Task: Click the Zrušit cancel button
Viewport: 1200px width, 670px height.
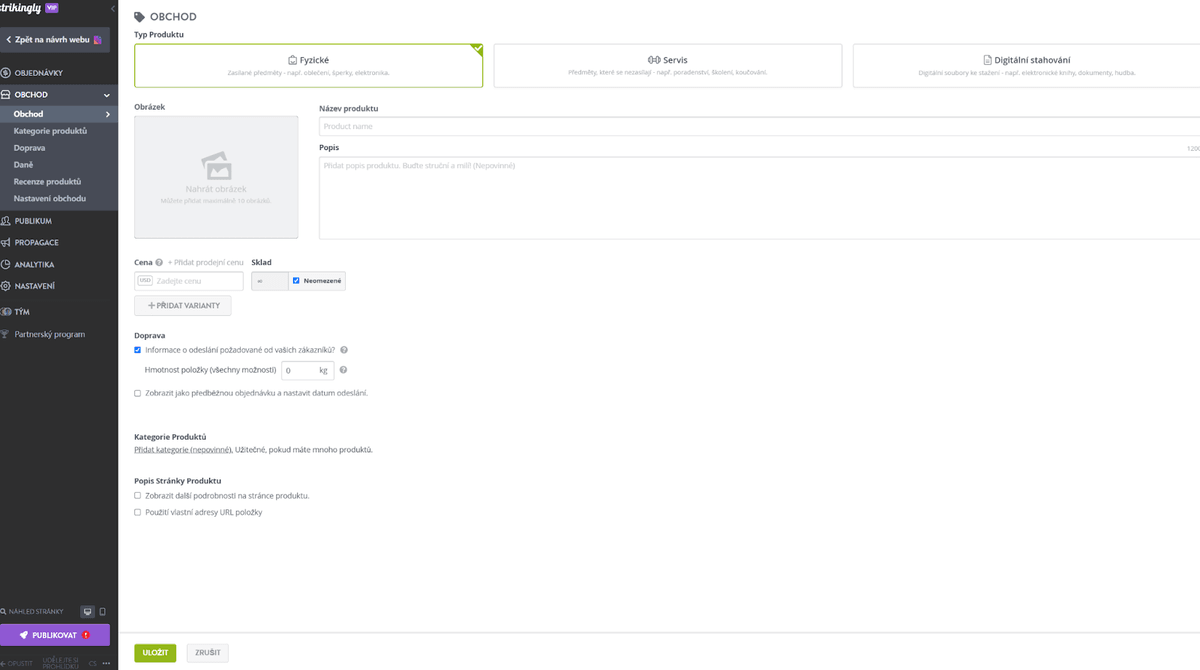Action: 208,653
